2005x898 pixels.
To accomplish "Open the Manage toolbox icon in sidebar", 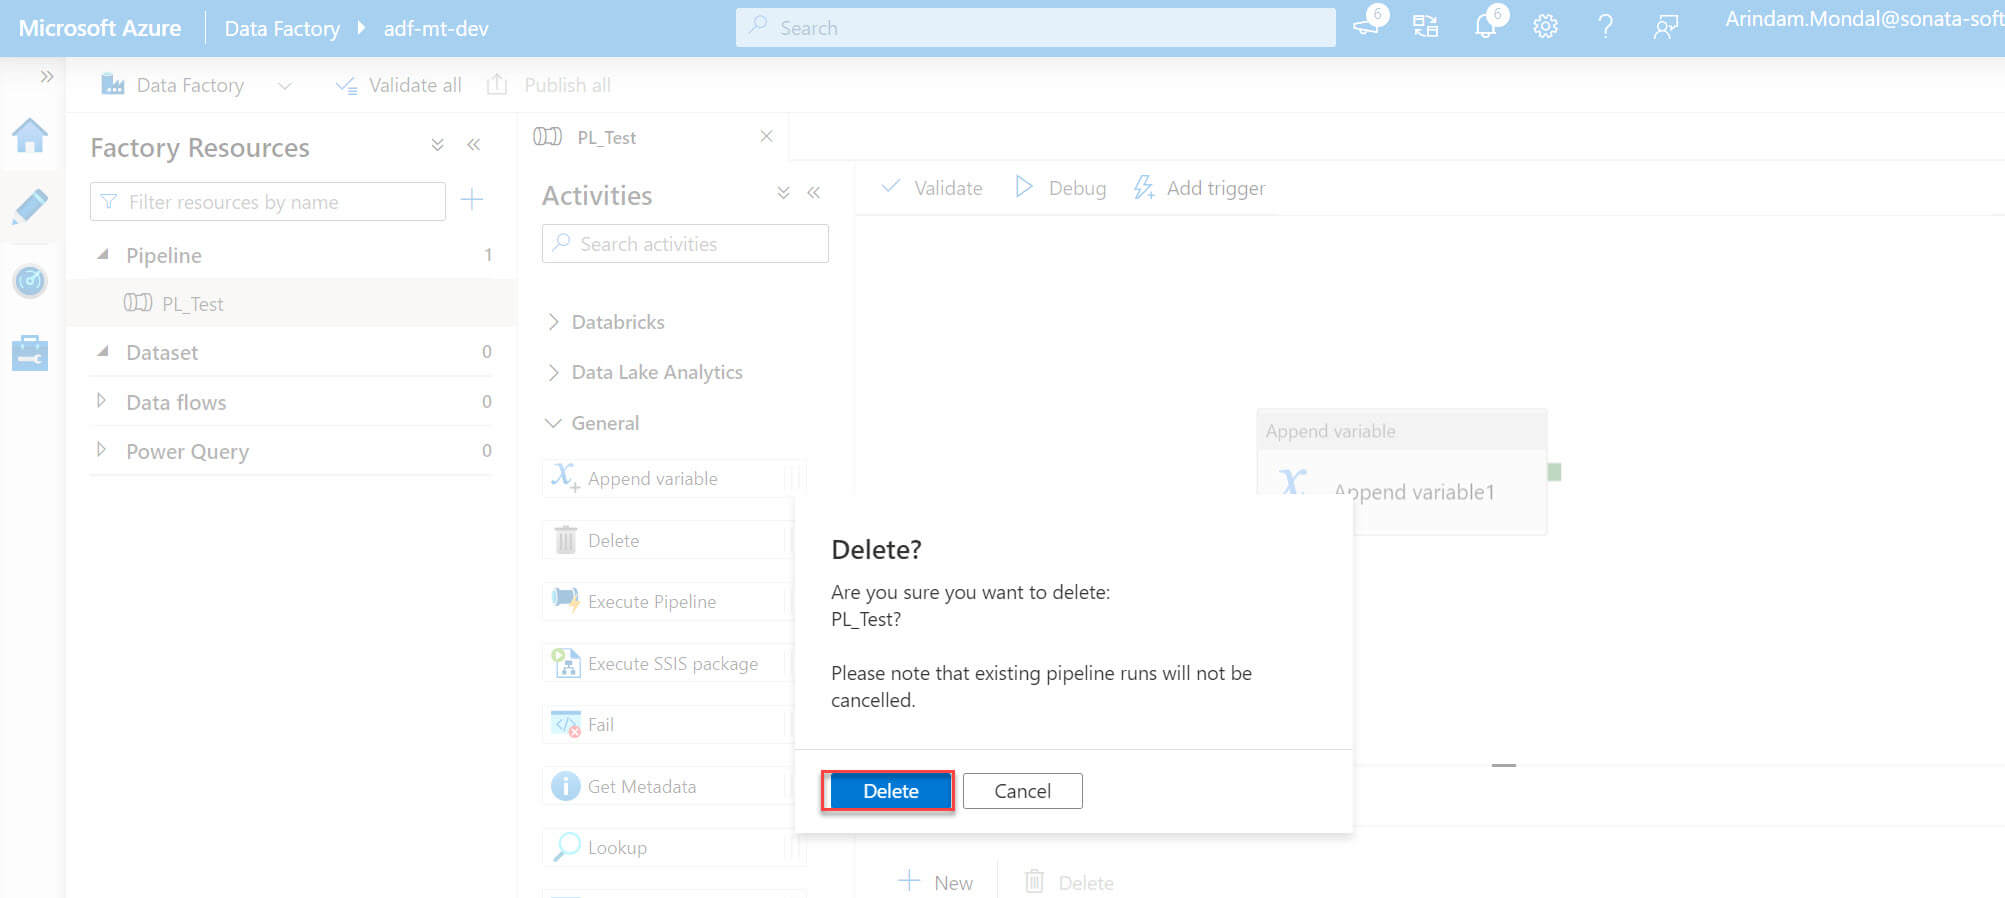I will pos(30,353).
